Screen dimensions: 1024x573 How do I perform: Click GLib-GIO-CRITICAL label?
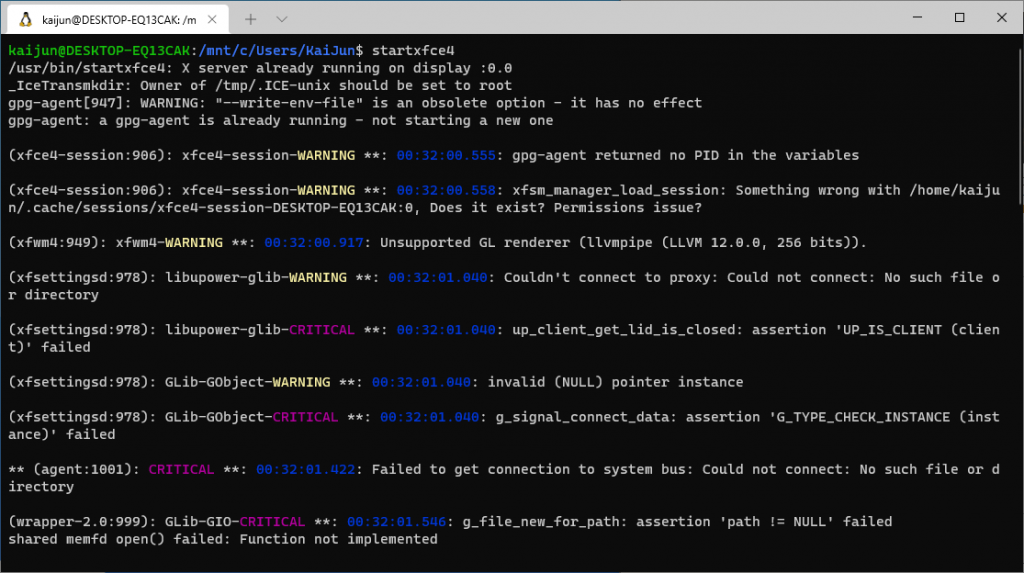234,521
